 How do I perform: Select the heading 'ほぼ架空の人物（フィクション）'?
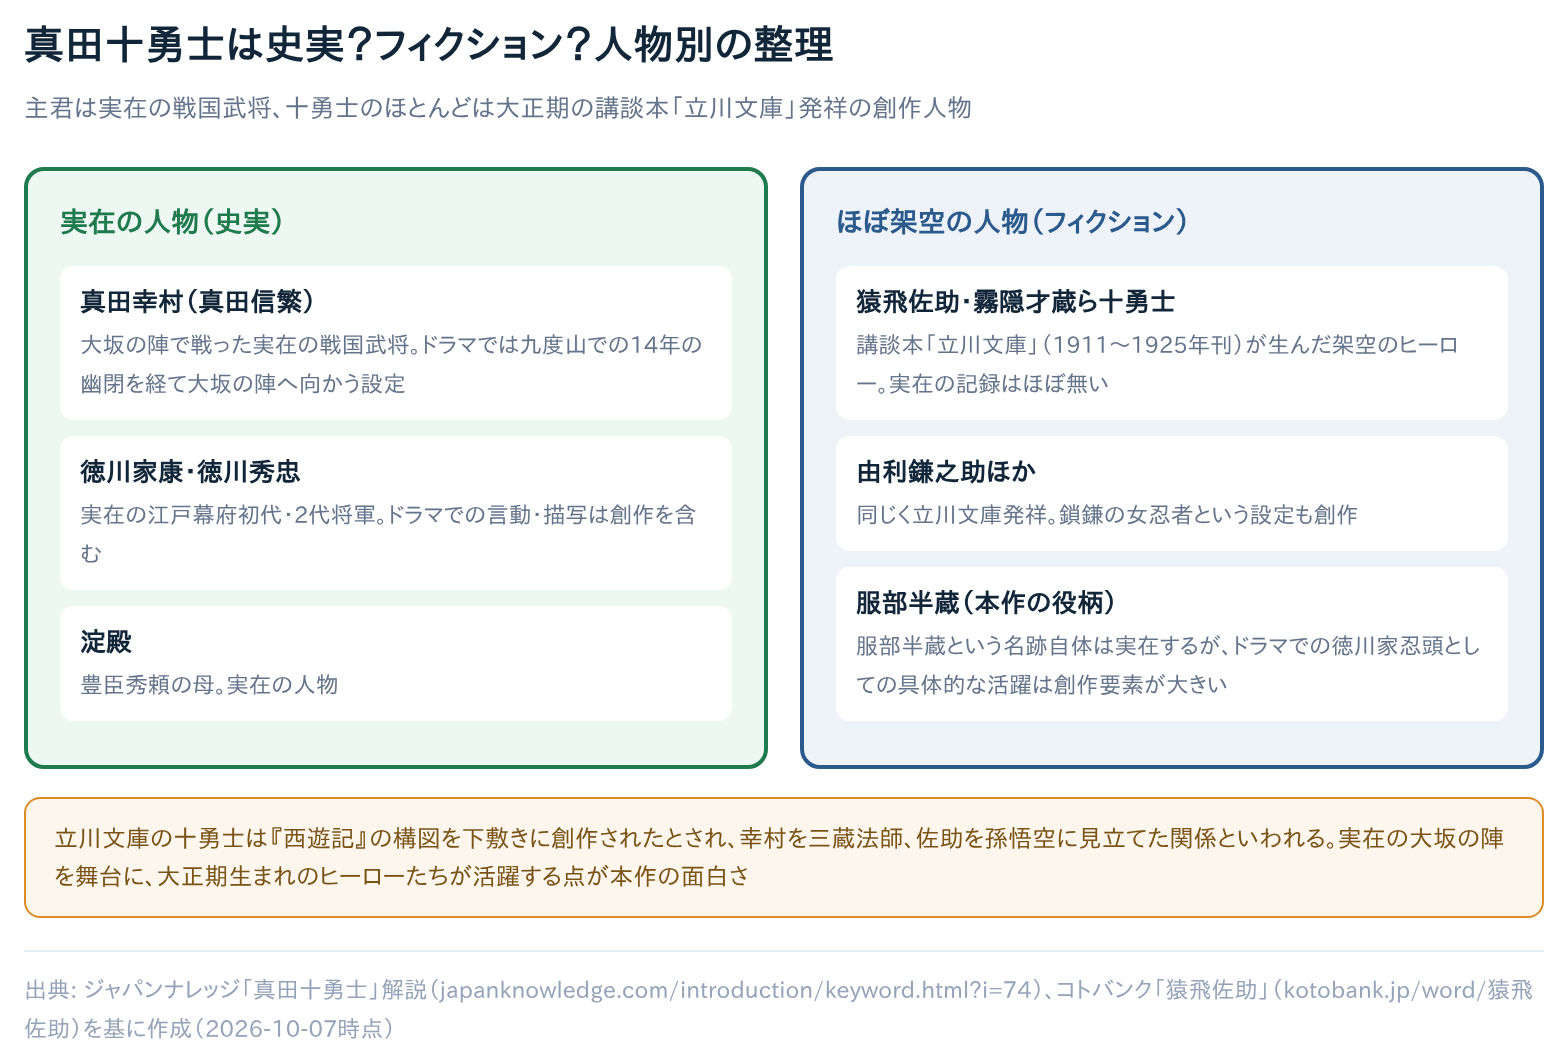1012,222
